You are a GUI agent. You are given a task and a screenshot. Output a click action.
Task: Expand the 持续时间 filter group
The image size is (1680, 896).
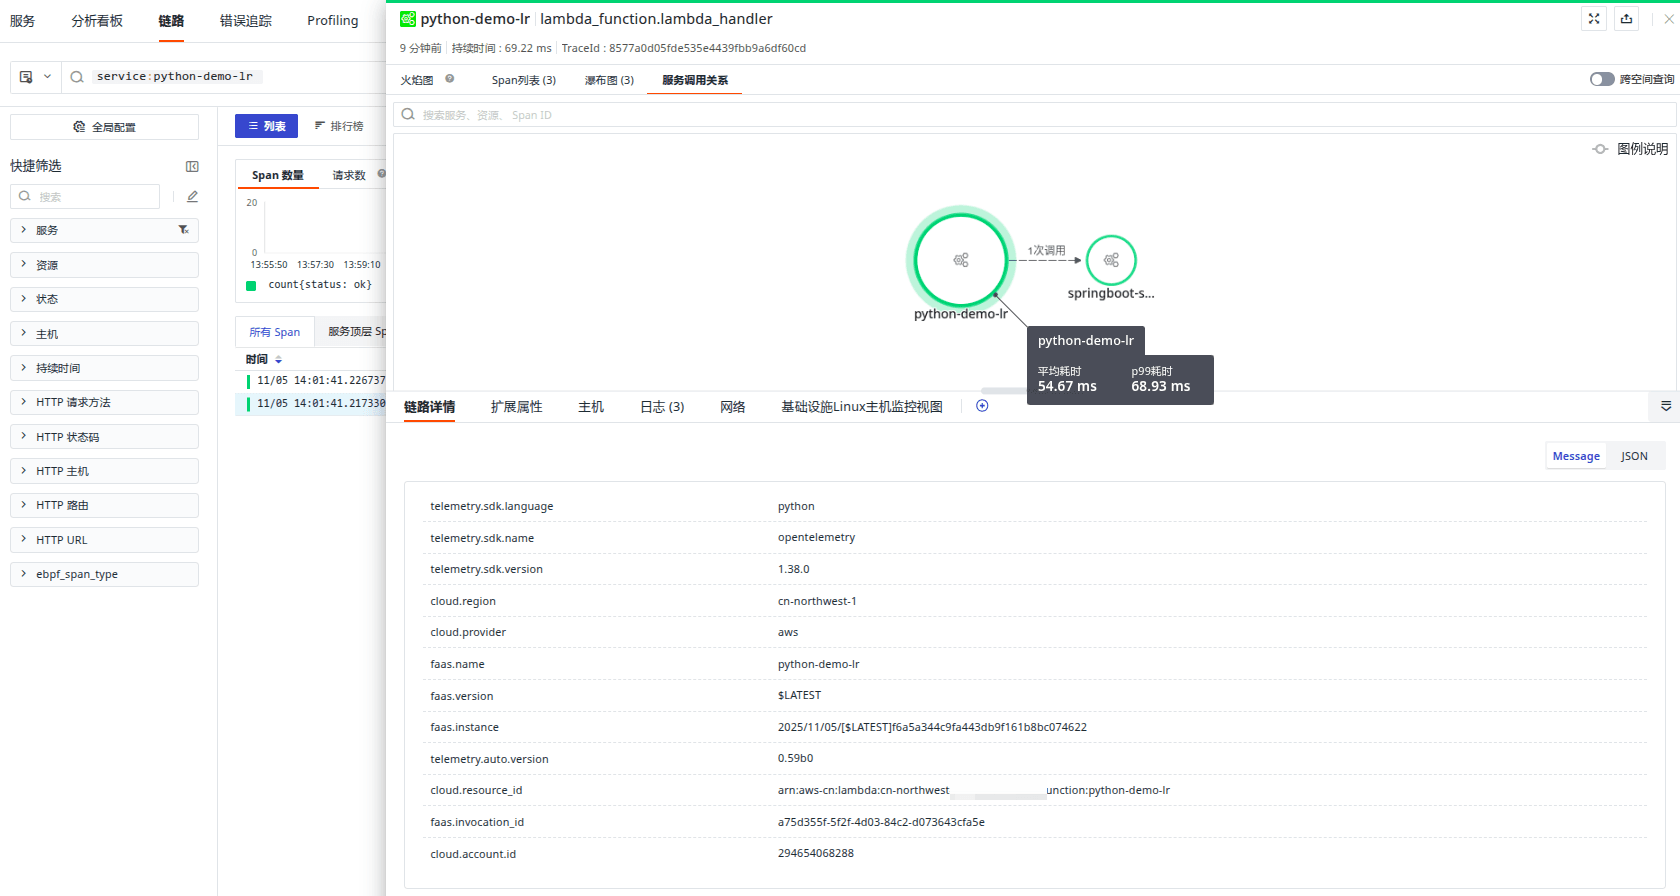[104, 368]
